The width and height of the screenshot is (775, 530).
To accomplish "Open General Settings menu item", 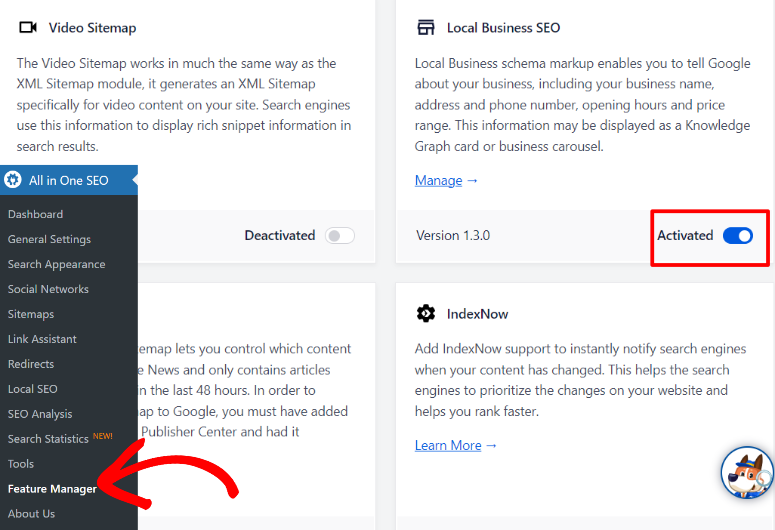I will click(x=49, y=239).
